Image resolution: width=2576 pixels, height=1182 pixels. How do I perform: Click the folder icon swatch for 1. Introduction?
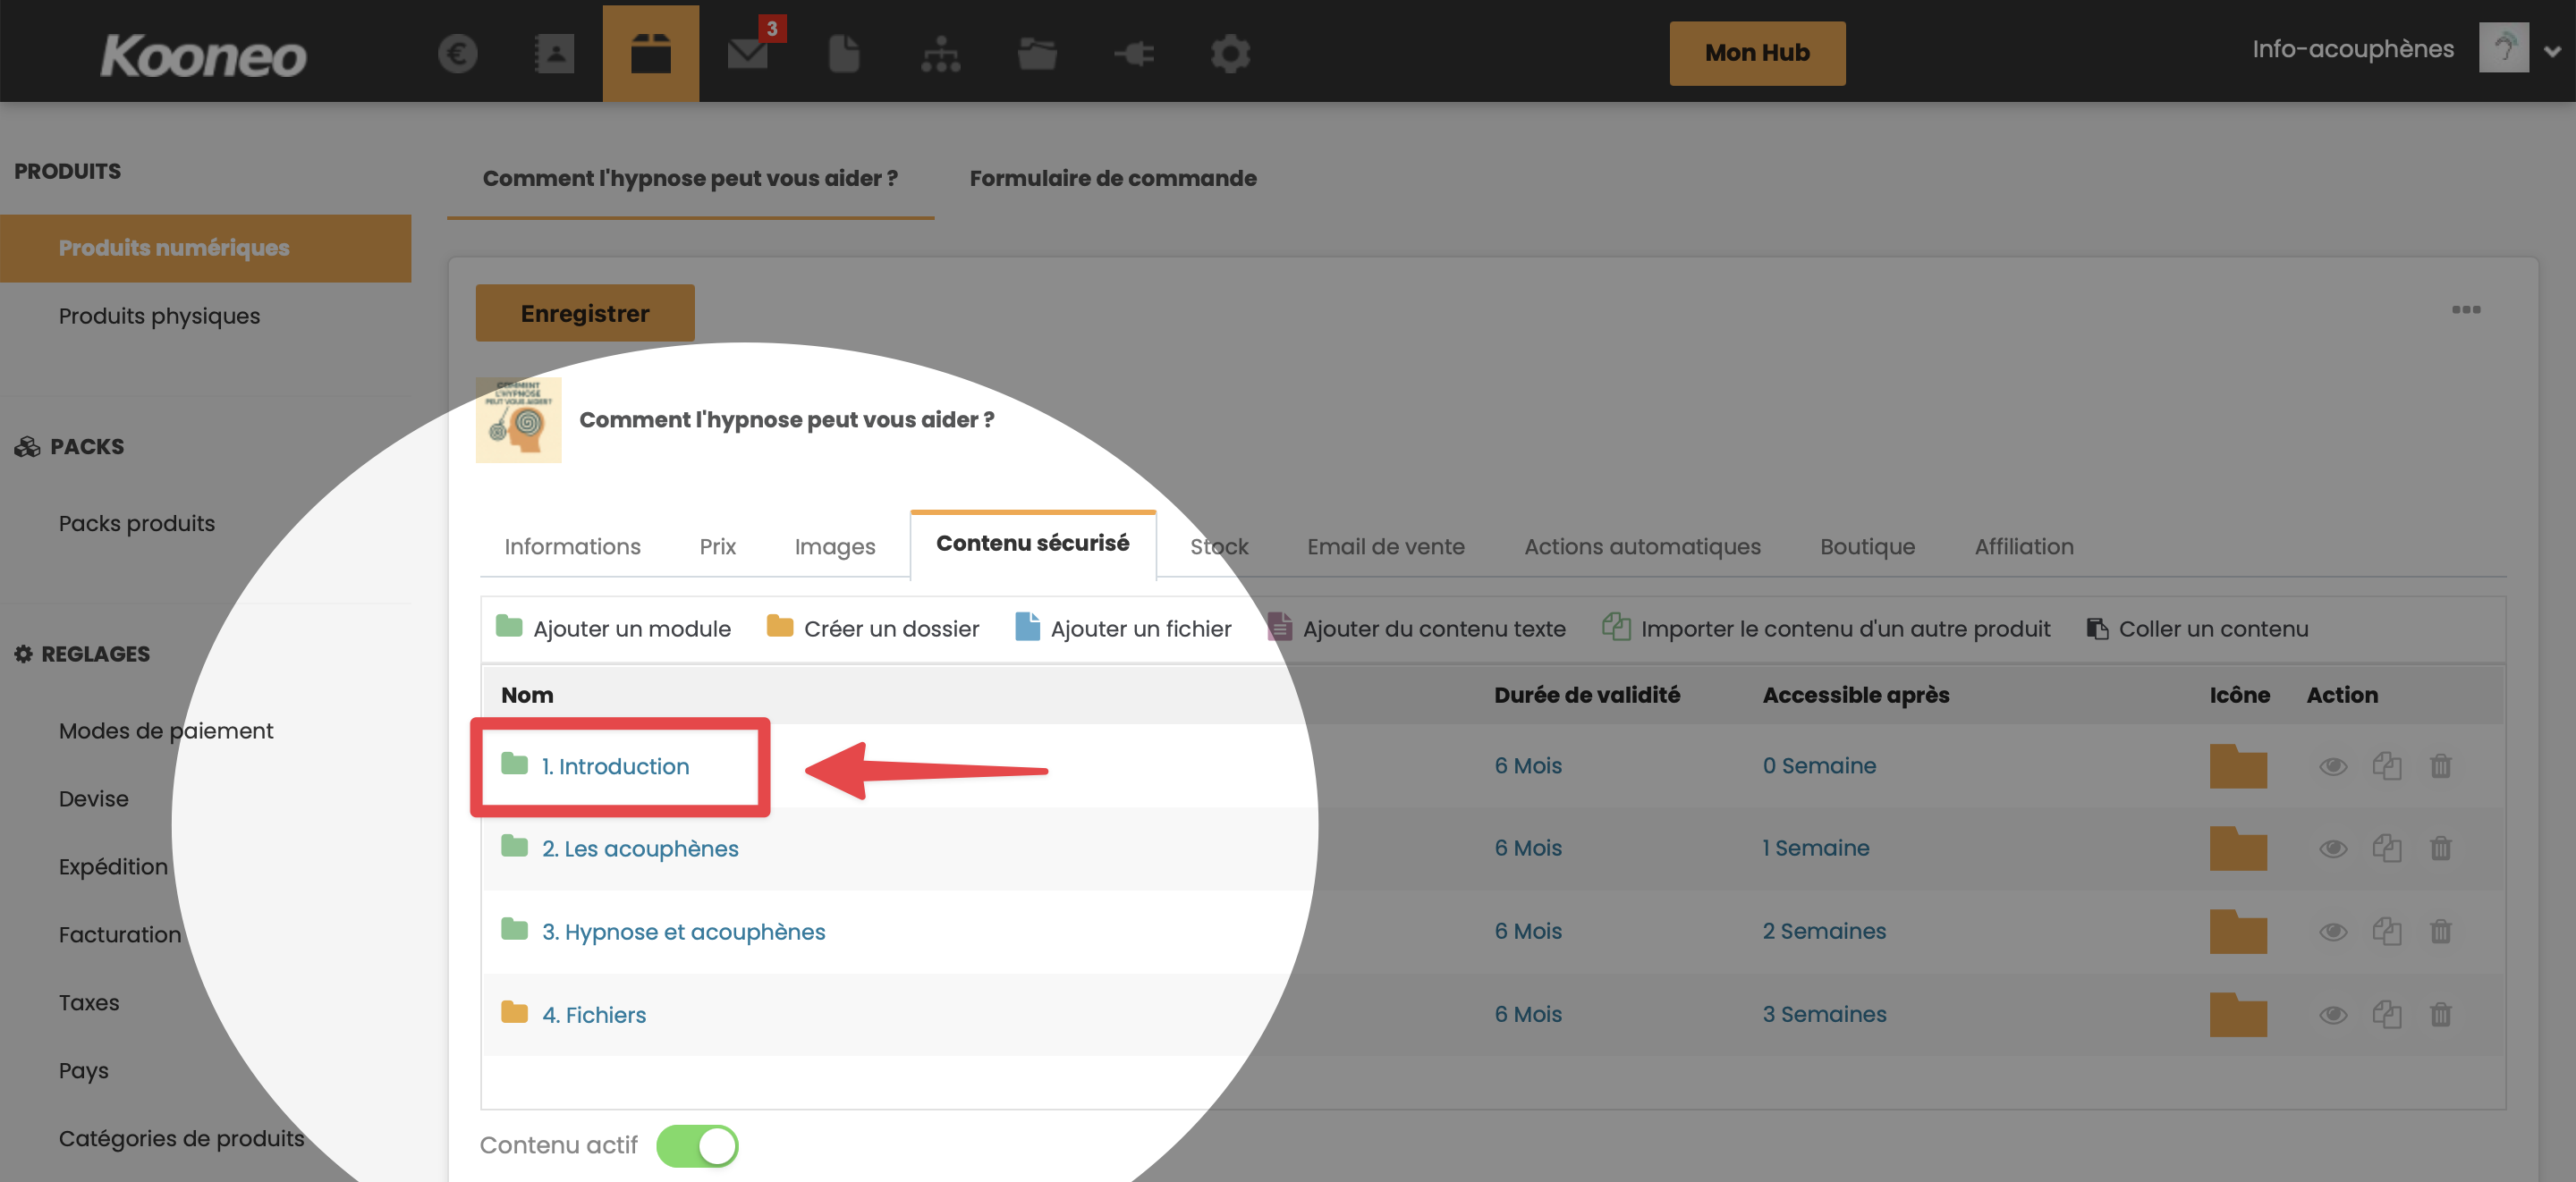point(2237,766)
